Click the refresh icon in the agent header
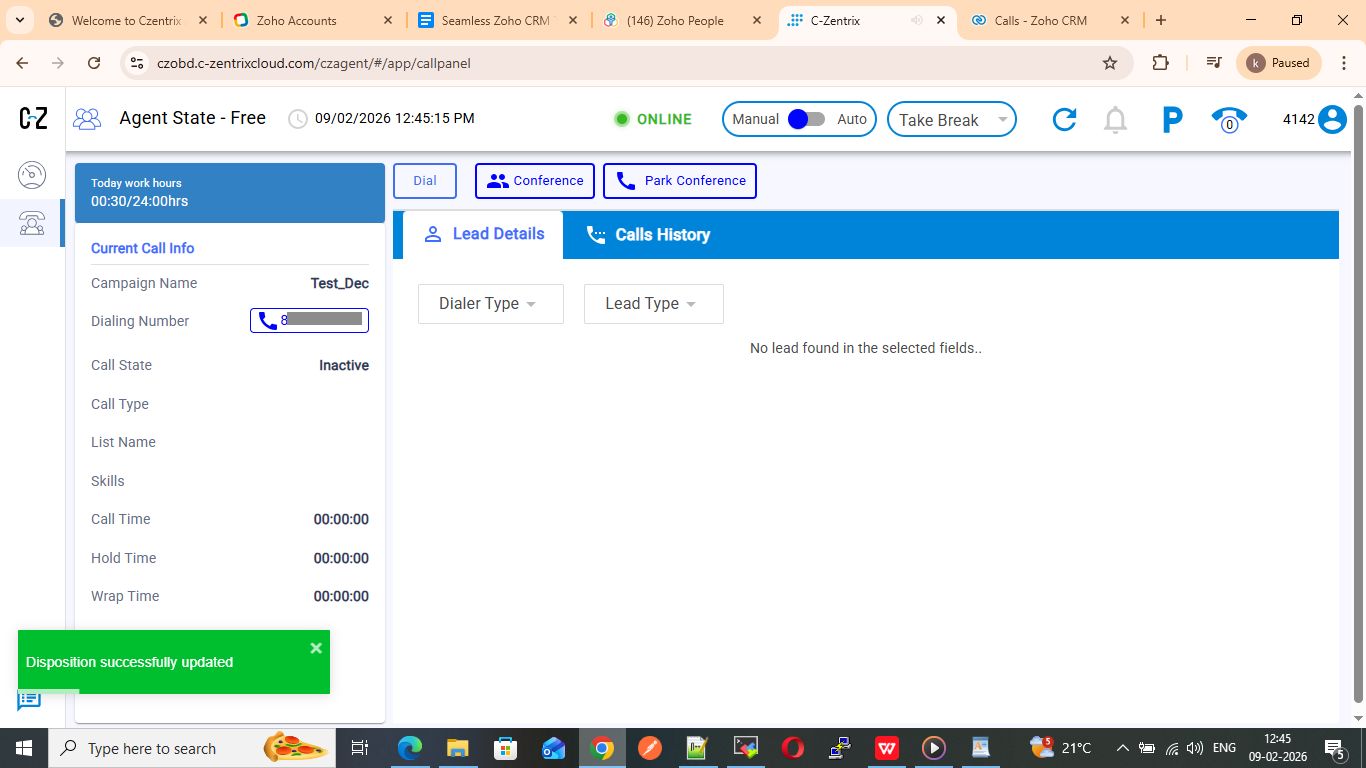Screen dimensions: 1366x768 point(1064,120)
